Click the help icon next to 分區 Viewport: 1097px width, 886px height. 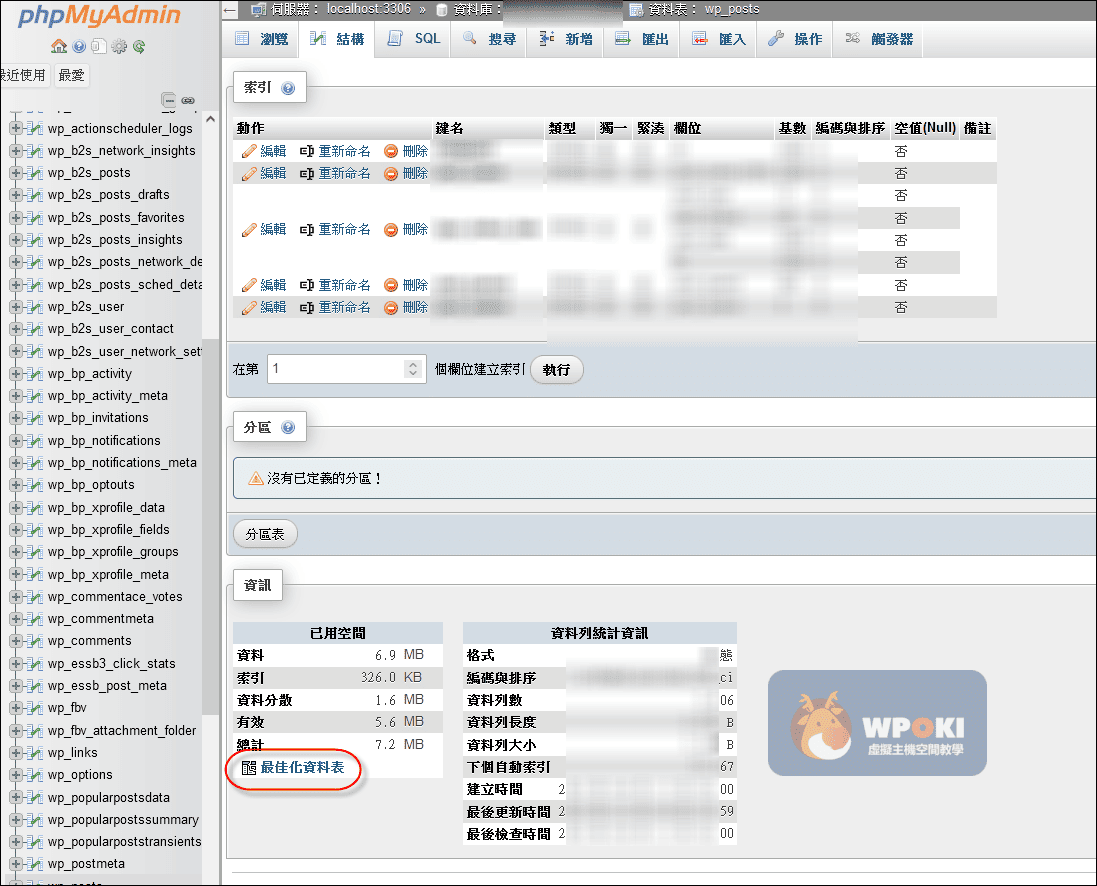[288, 428]
